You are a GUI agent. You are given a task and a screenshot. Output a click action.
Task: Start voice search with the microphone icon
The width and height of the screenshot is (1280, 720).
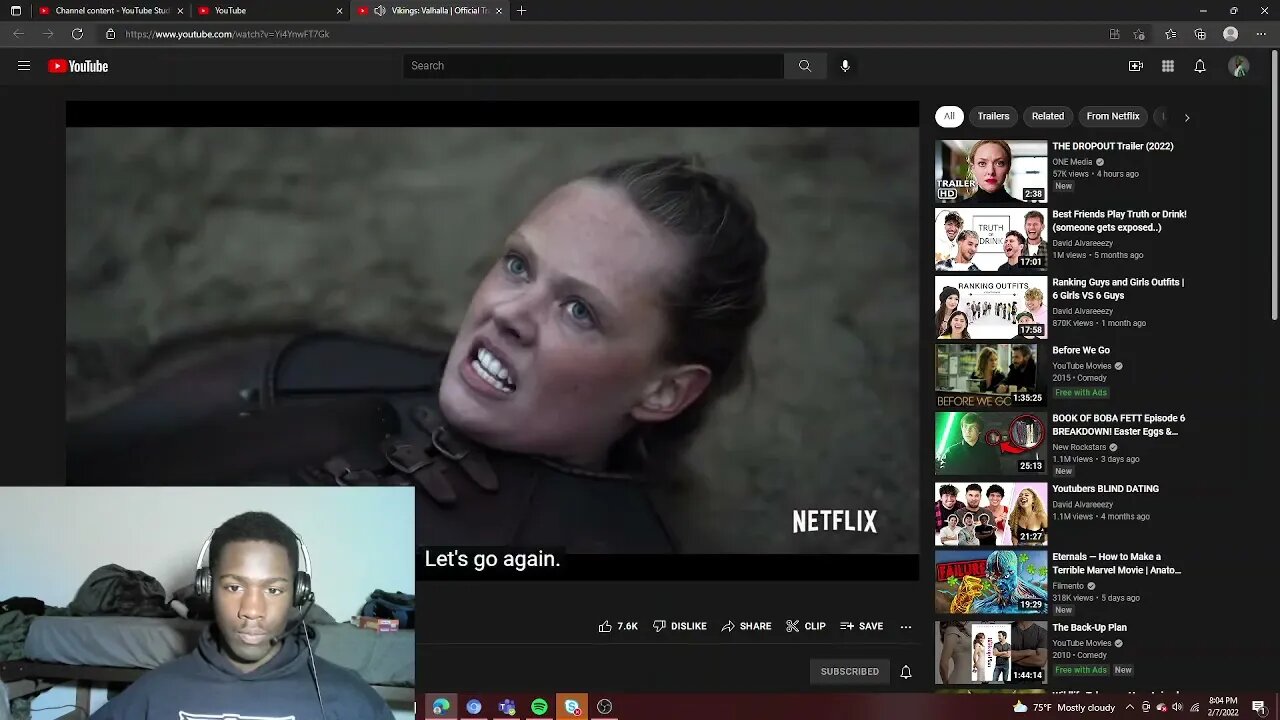point(845,66)
